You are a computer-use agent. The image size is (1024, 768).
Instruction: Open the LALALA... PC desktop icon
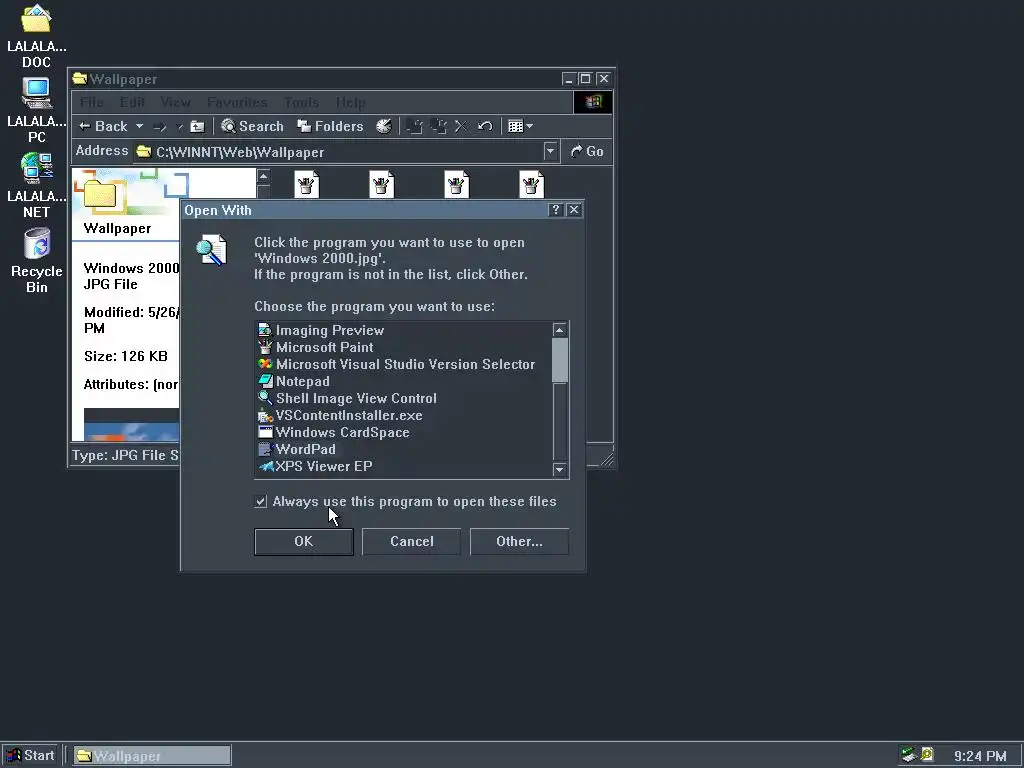click(x=37, y=110)
